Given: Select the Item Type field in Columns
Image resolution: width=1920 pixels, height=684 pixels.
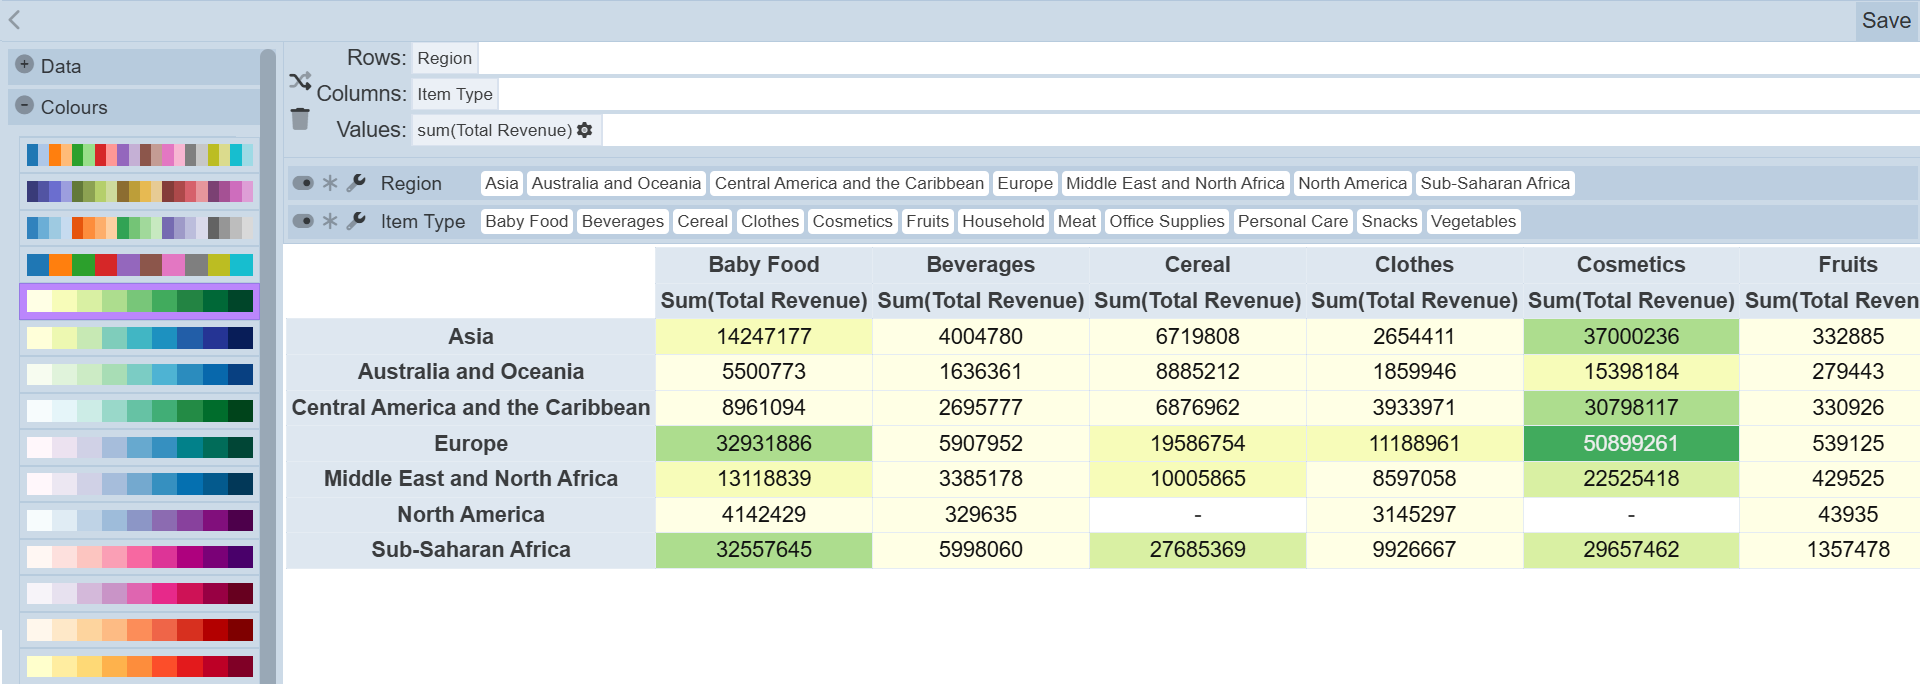Looking at the screenshot, I should click(454, 94).
